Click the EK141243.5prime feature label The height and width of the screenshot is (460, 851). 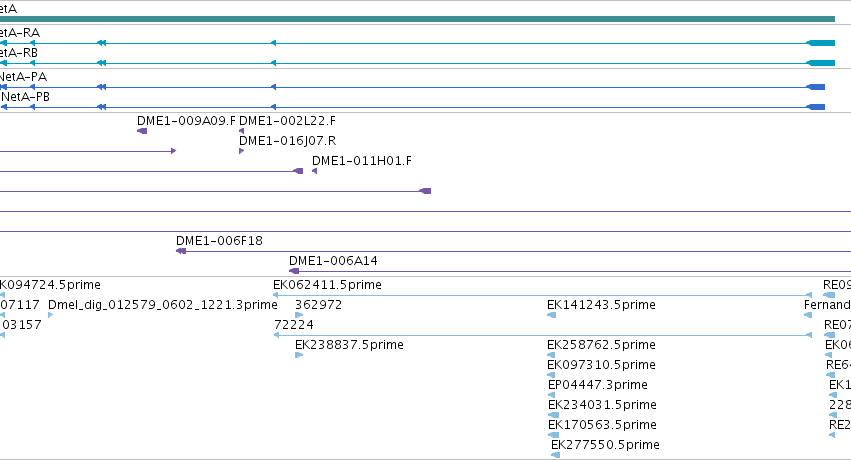click(x=601, y=305)
